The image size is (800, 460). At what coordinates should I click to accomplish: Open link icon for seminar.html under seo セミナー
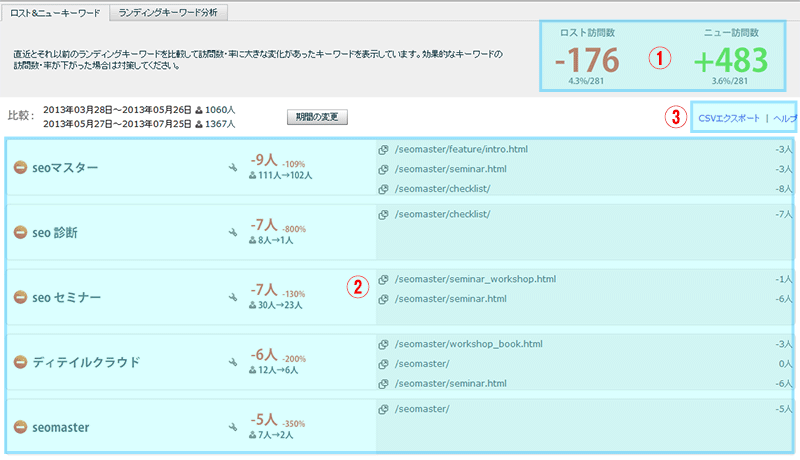coord(384,299)
